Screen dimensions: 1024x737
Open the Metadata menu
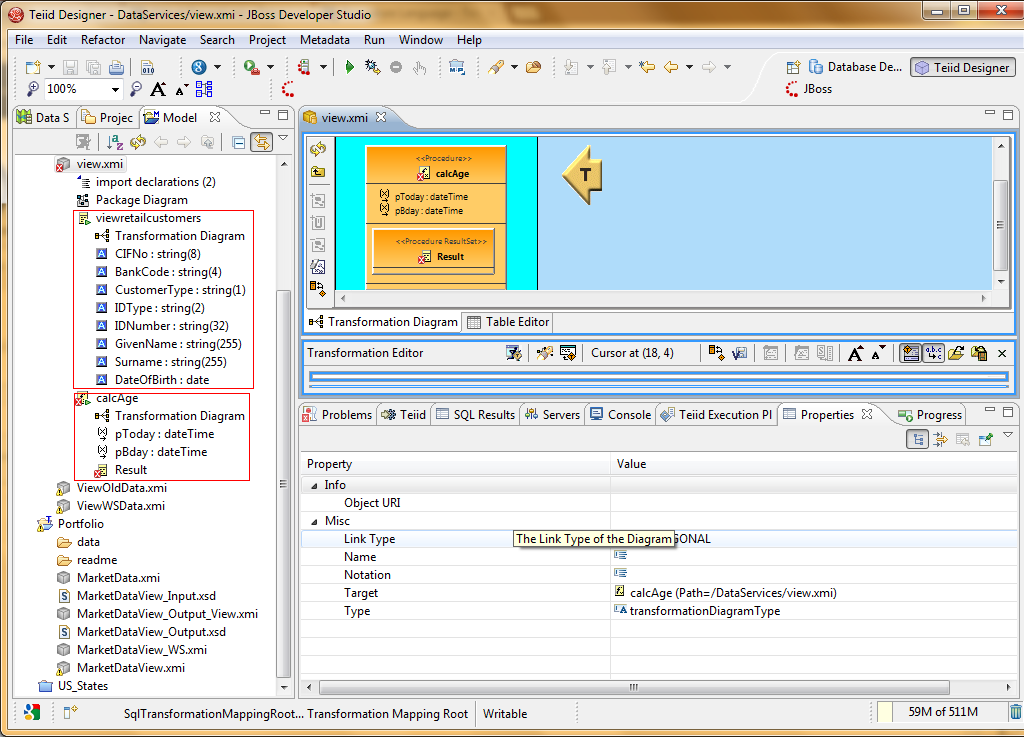pyautogui.click(x=324, y=40)
